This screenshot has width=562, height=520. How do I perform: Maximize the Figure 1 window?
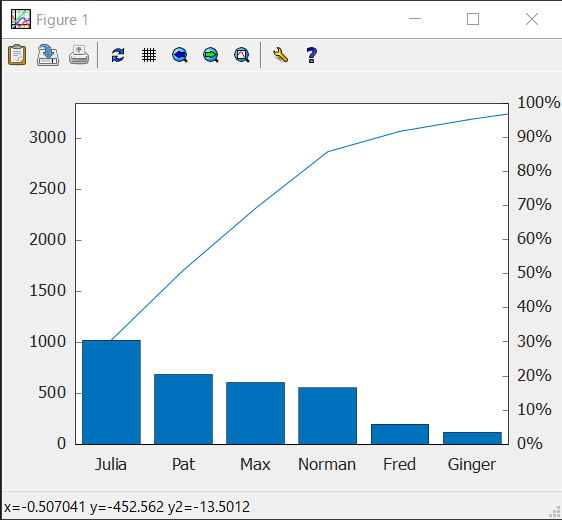pos(473,19)
